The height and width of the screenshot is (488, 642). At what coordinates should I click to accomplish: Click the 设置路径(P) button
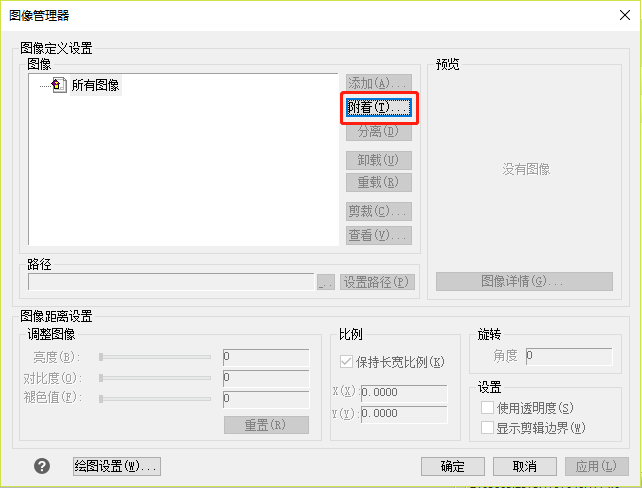click(377, 282)
